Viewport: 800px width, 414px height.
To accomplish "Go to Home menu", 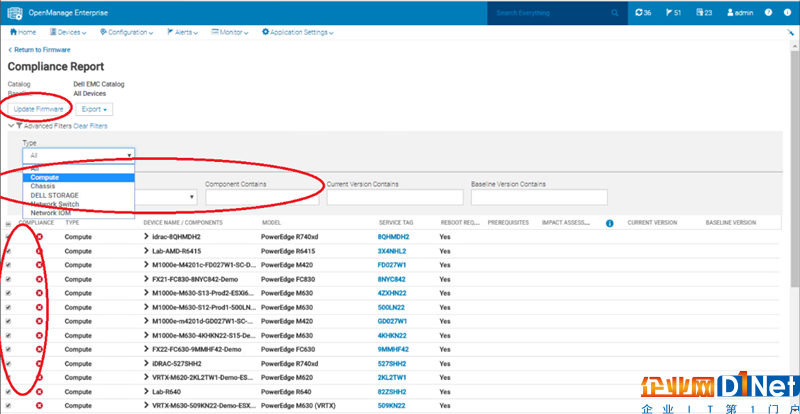I will (x=23, y=32).
